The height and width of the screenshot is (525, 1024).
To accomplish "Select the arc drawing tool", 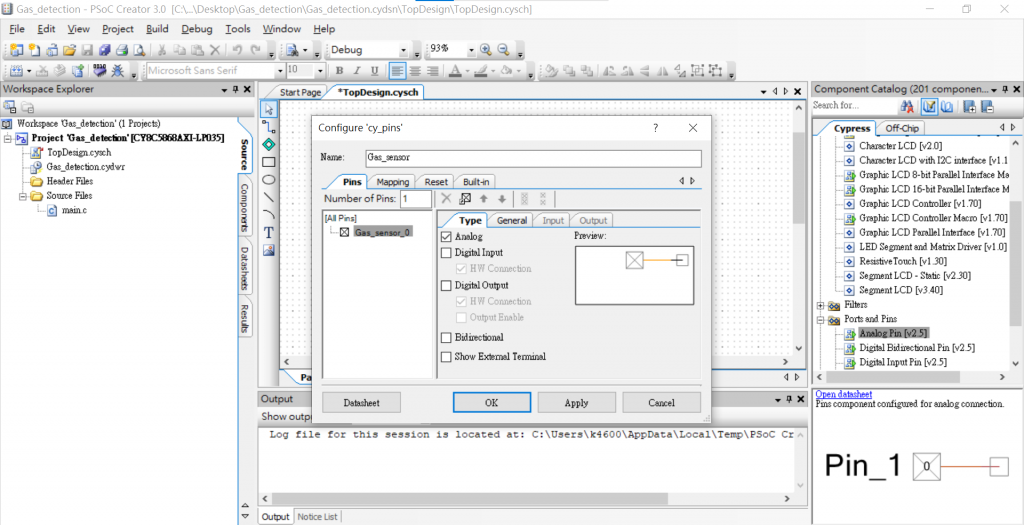I will [x=268, y=214].
